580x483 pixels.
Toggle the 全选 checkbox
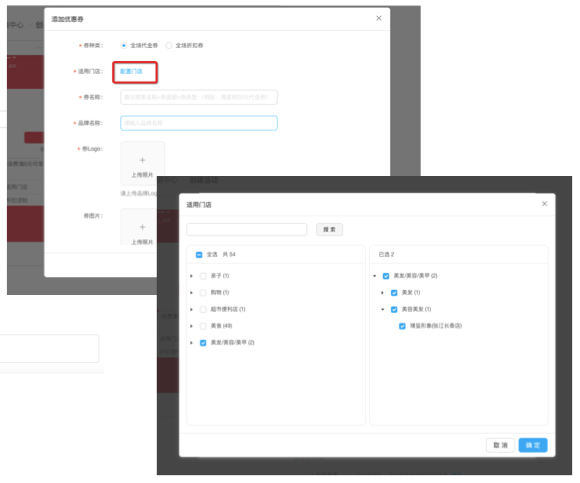click(x=199, y=254)
